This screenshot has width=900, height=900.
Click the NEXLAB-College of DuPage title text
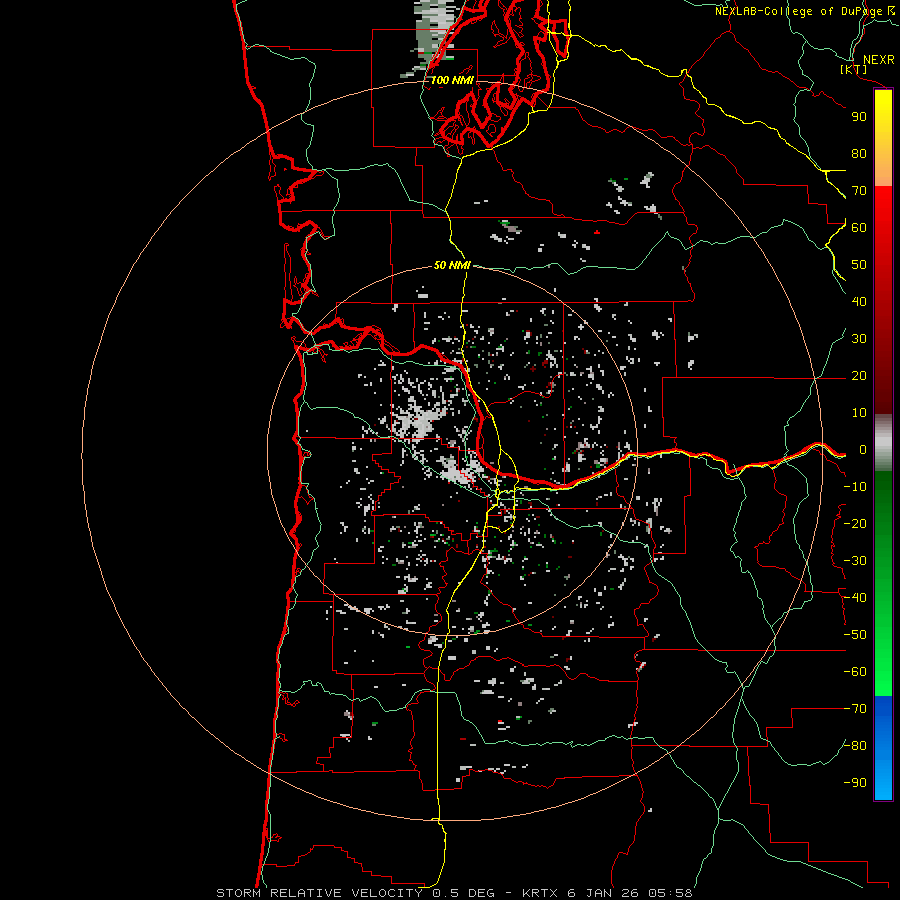click(x=798, y=11)
